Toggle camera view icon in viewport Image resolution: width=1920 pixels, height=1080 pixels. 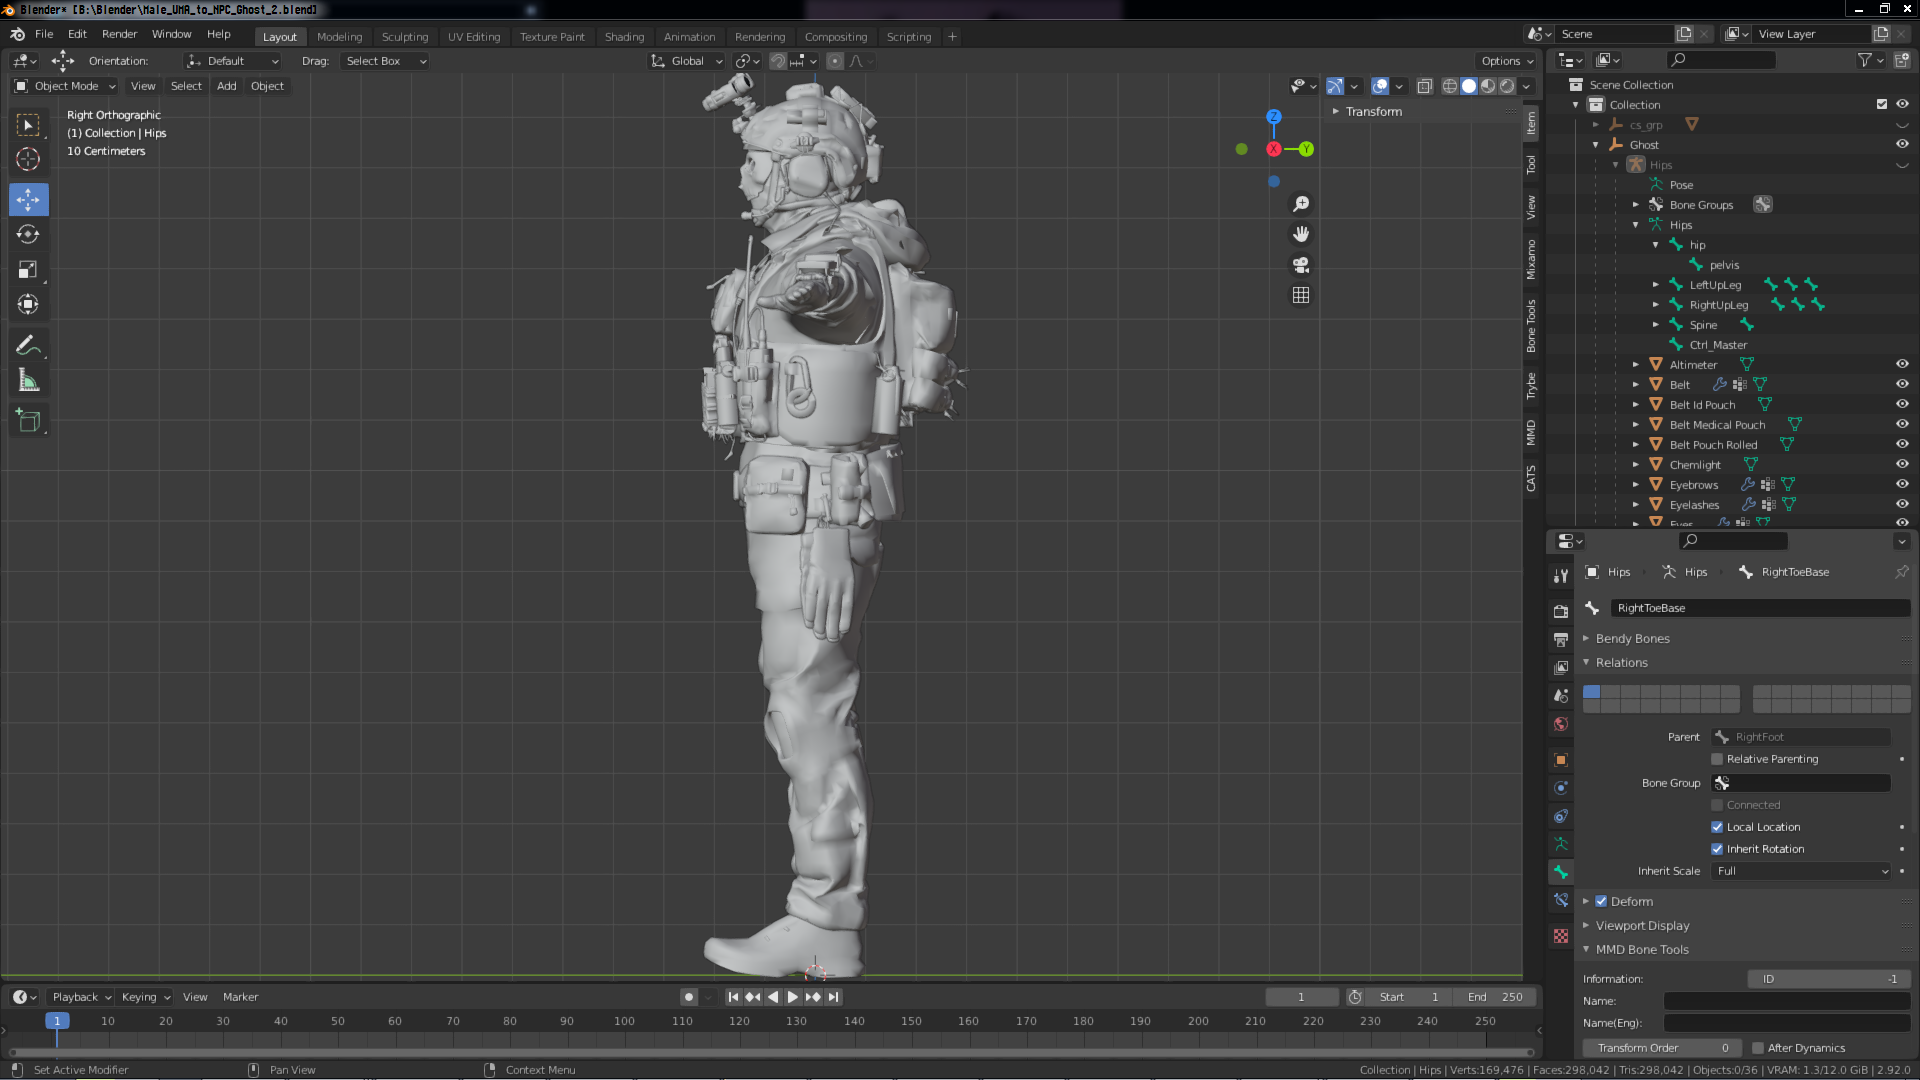tap(1300, 265)
